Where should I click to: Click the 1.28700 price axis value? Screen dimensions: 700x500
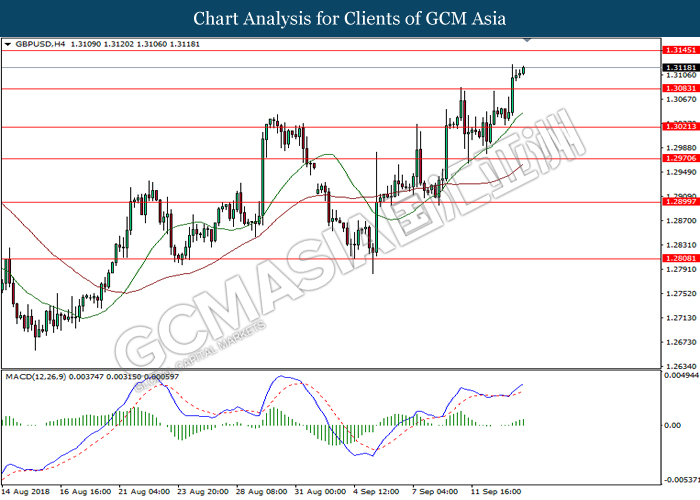click(681, 221)
